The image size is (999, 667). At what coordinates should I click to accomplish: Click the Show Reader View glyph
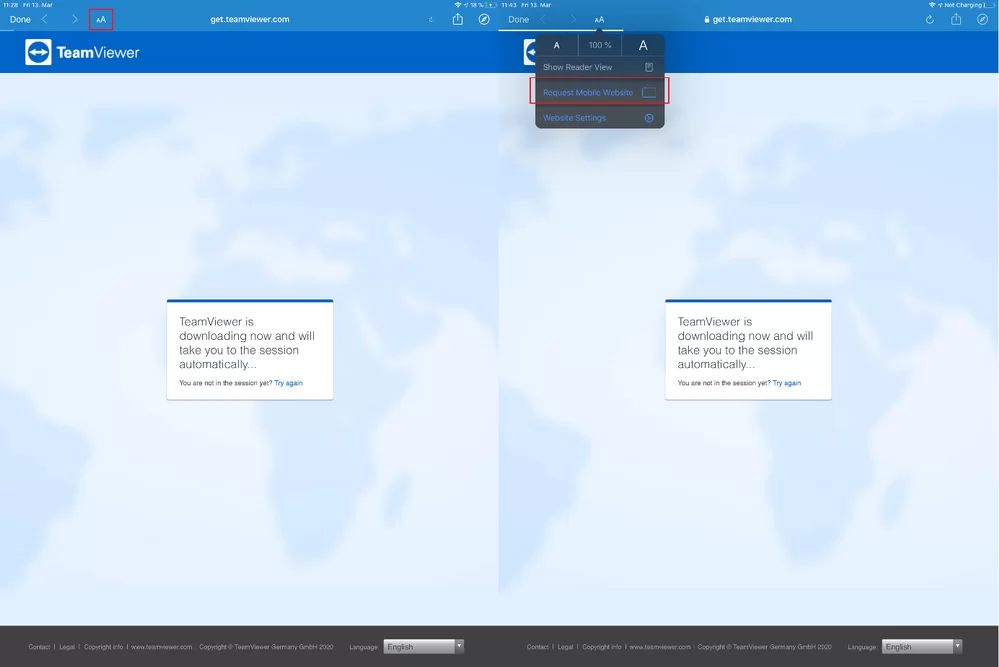point(648,66)
